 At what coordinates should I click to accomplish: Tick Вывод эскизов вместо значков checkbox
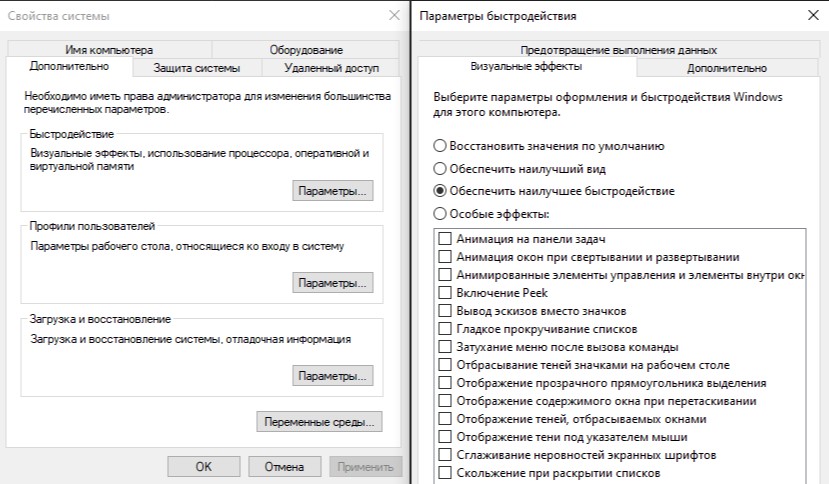point(444,311)
